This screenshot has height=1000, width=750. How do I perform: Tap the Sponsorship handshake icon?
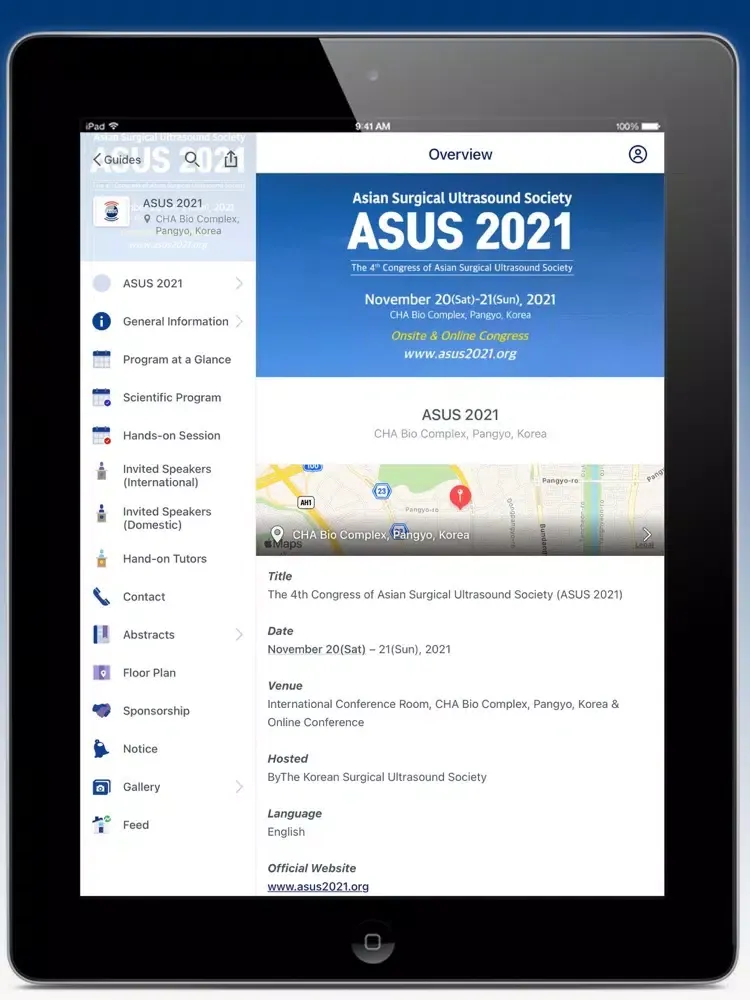coord(102,710)
